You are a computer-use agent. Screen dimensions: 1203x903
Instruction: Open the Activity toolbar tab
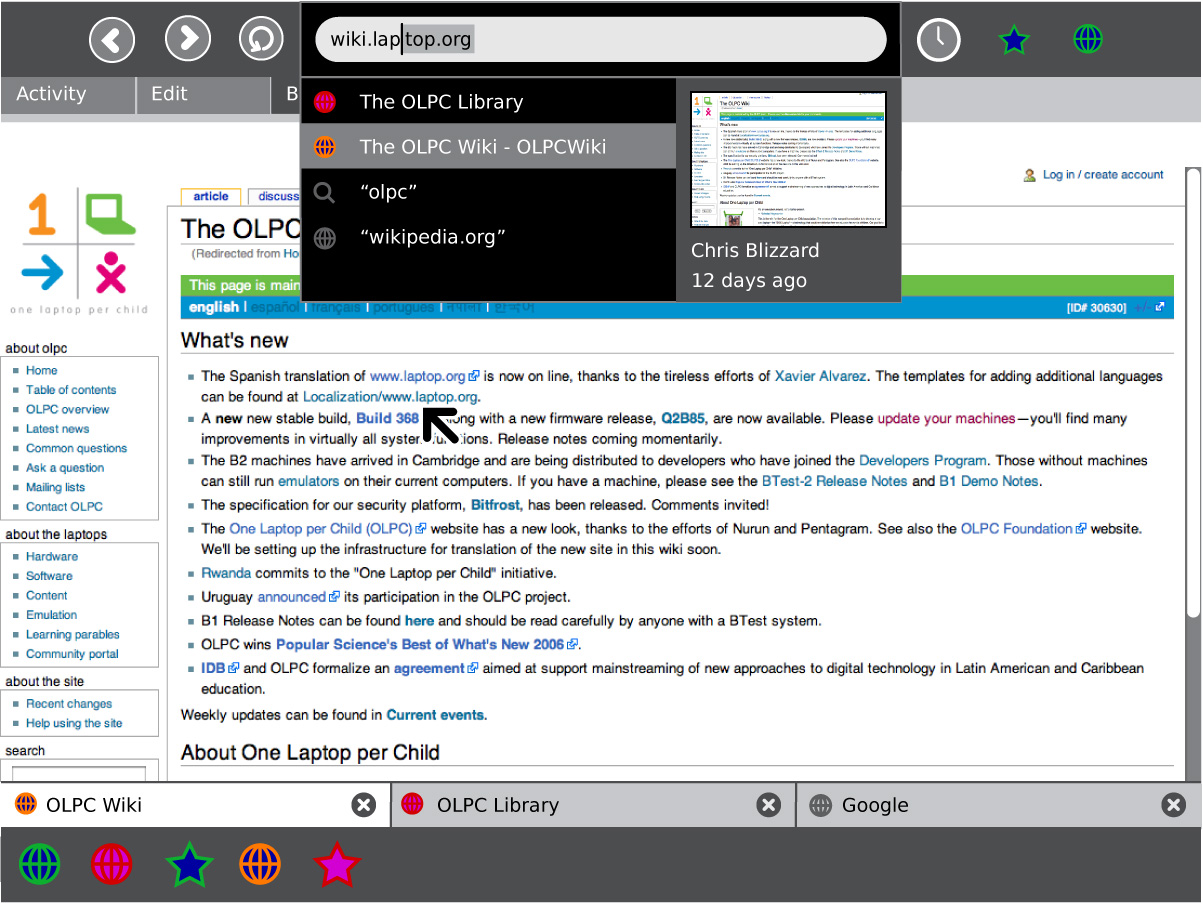(51, 94)
